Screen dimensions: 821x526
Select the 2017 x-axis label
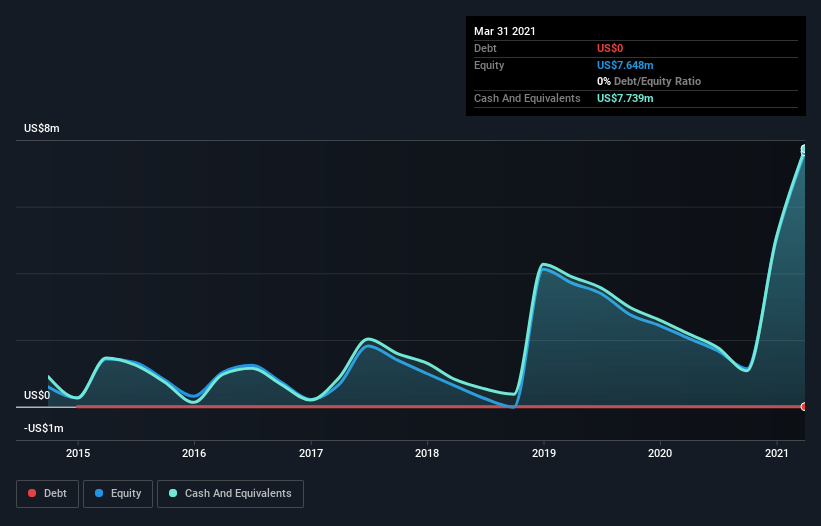coord(310,453)
